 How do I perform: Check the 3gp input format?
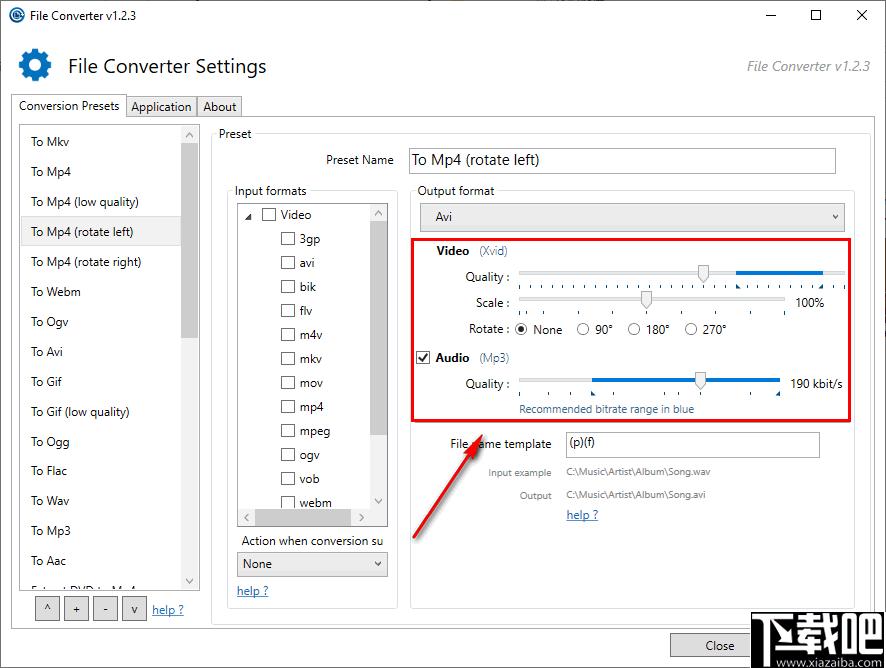288,238
